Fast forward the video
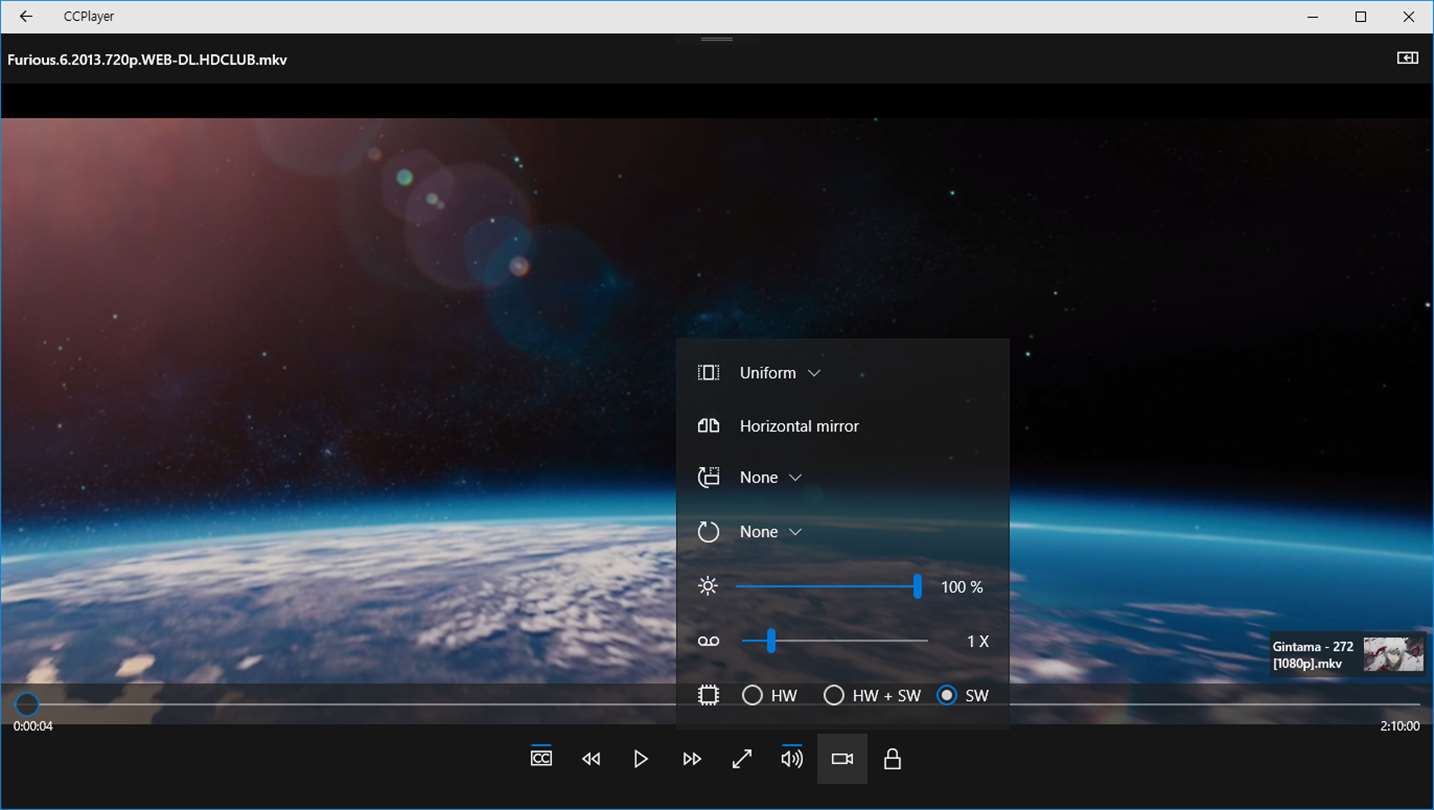Screen dimensions: 1434x810 (x=692, y=760)
